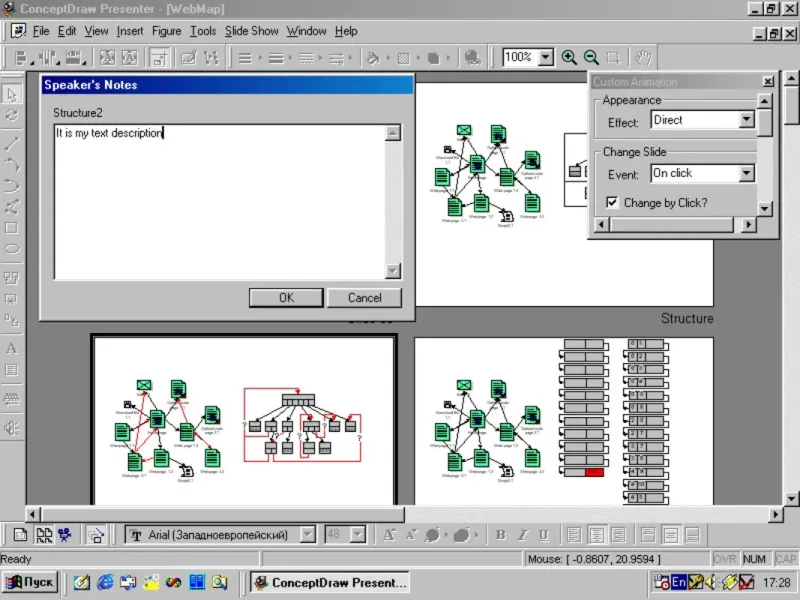Switch to single slide view icon
Viewport: 800px width, 600px height.
[x=20, y=535]
